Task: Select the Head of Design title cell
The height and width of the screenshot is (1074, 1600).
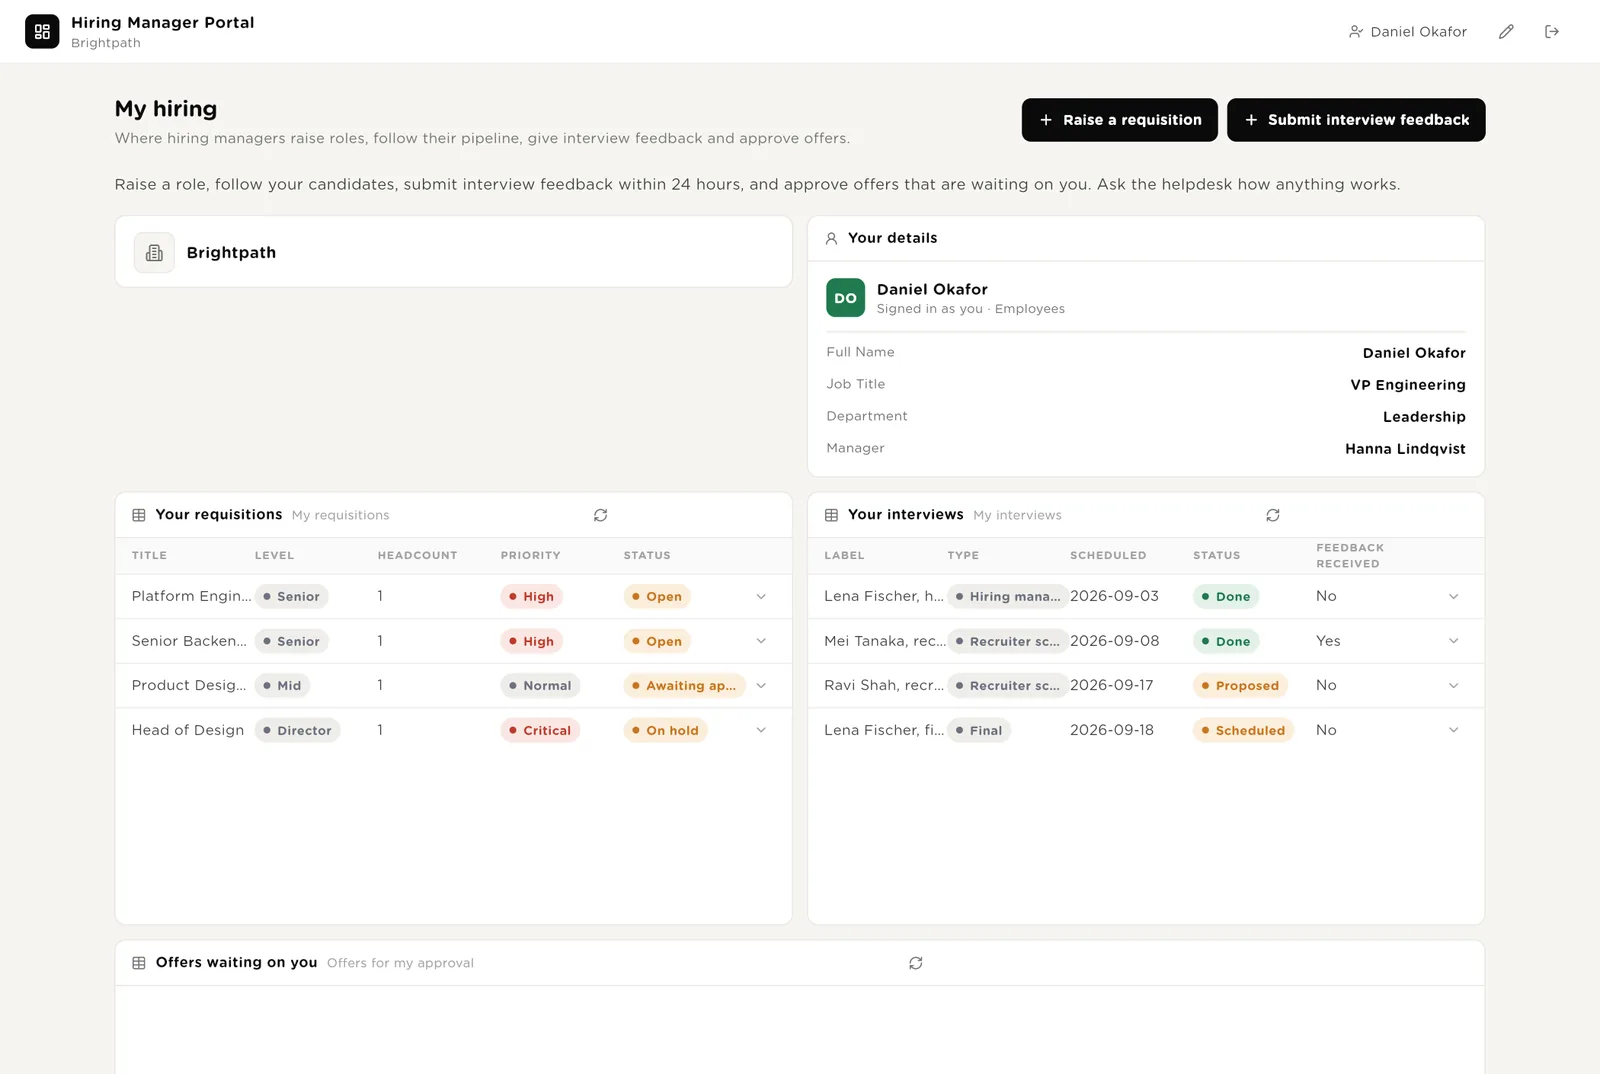Action: (x=188, y=730)
